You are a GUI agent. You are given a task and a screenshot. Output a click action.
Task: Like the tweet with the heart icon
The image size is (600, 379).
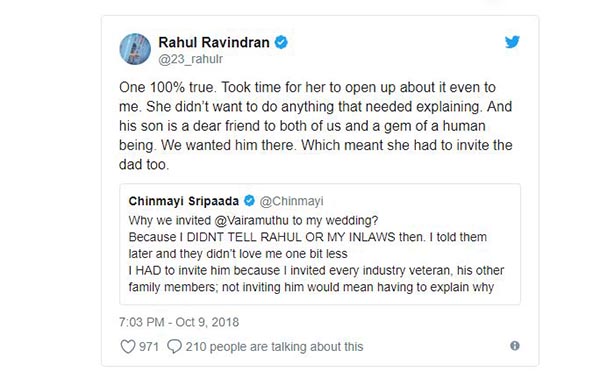point(128,346)
